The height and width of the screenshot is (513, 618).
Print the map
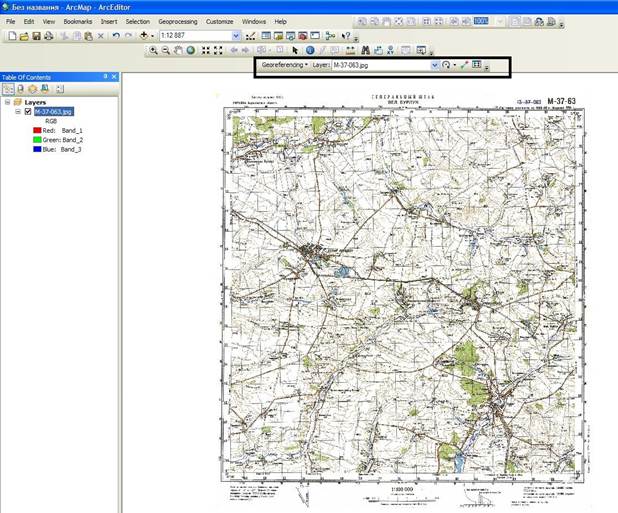tap(49, 36)
